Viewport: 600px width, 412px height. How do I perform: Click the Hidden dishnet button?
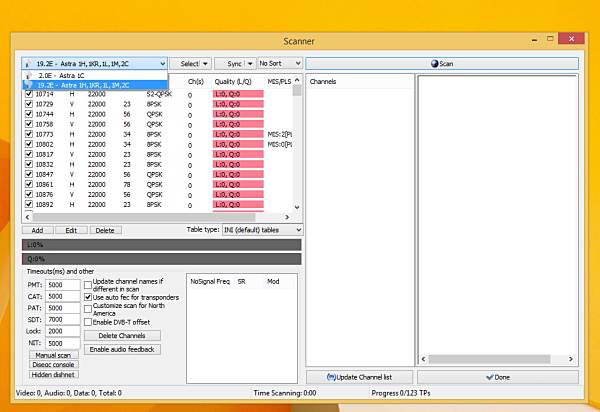[54, 375]
